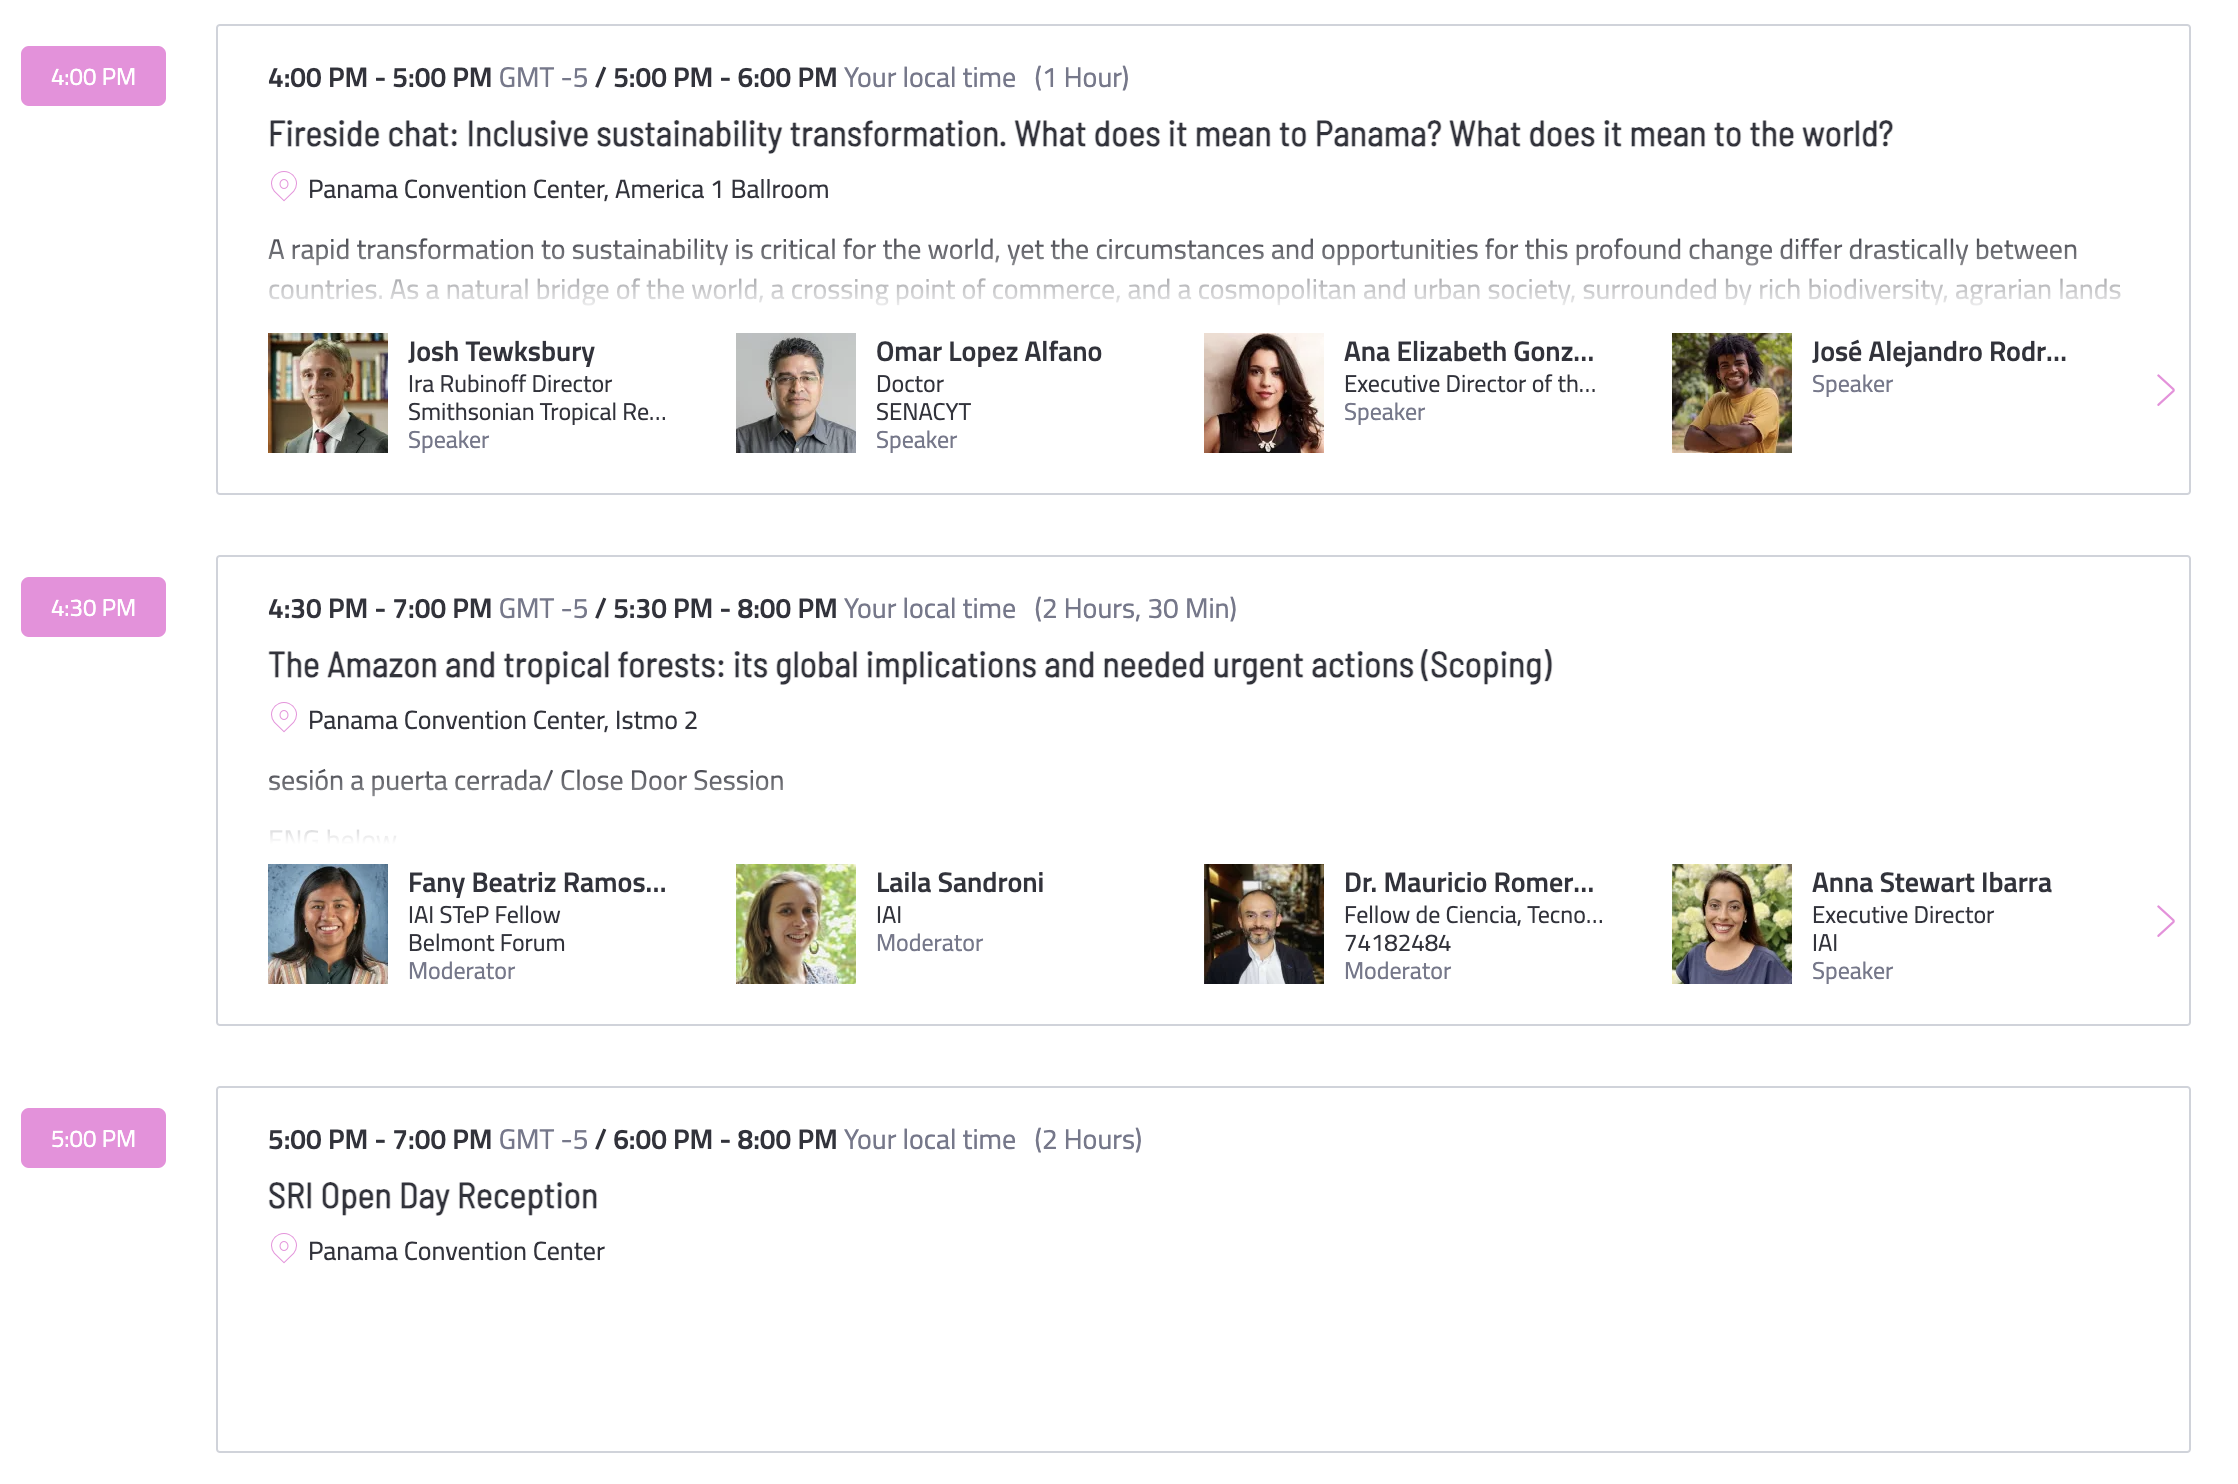Open Laila Sandroni's profile photo
Image resolution: width=2238 pixels, height=1484 pixels.
point(796,924)
